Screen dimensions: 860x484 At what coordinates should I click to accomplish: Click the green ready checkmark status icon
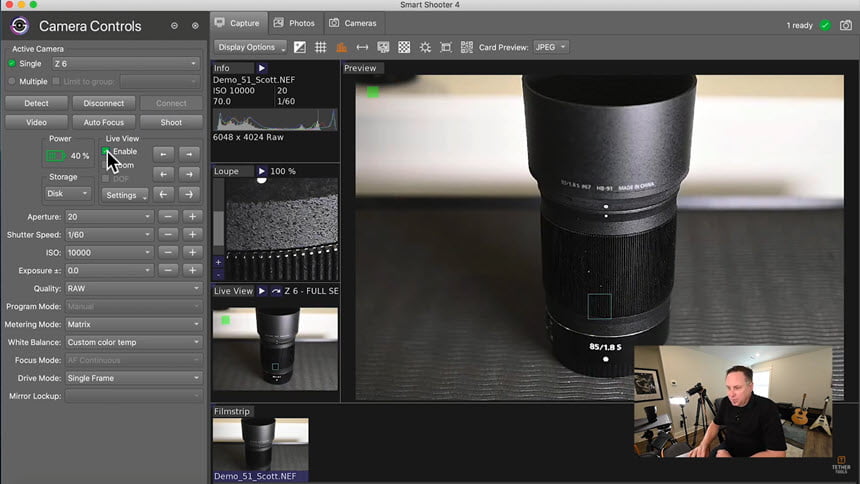coord(825,25)
